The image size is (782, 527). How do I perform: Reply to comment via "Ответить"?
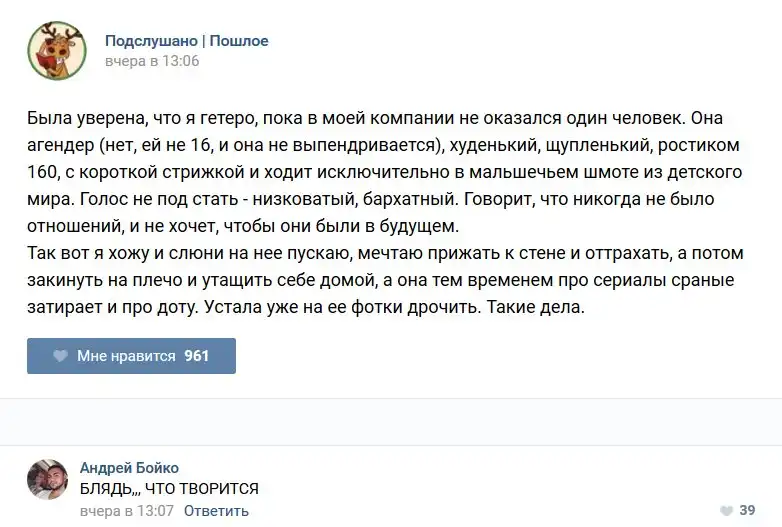pyautogui.click(x=216, y=510)
